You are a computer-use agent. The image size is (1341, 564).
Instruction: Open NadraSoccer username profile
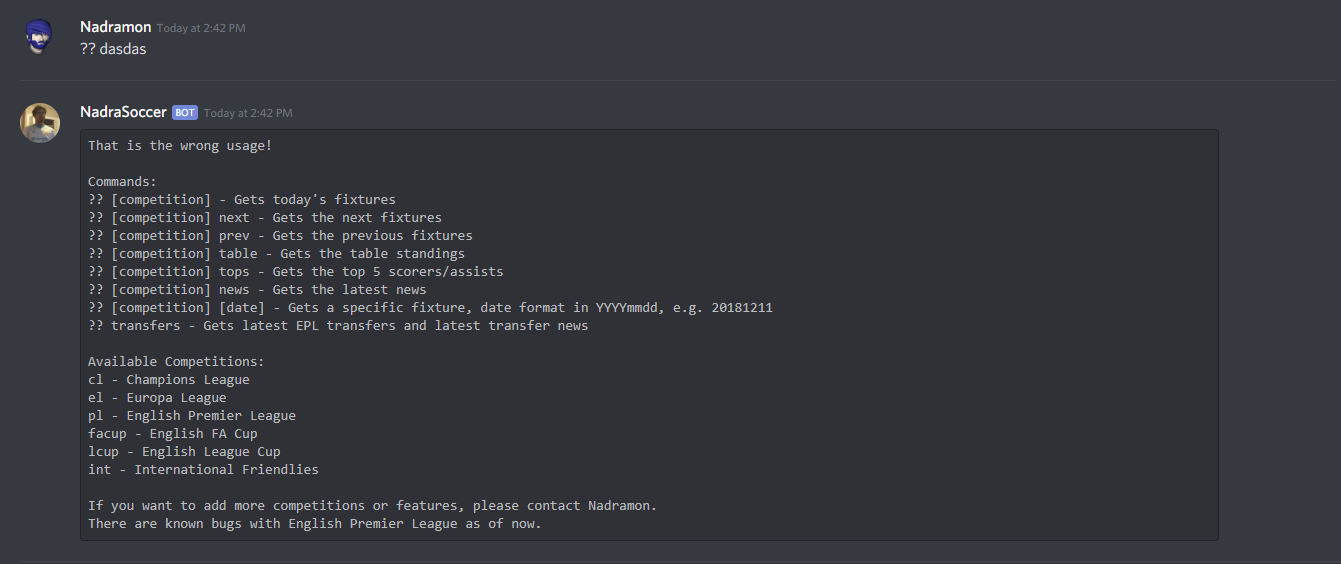(x=123, y=112)
